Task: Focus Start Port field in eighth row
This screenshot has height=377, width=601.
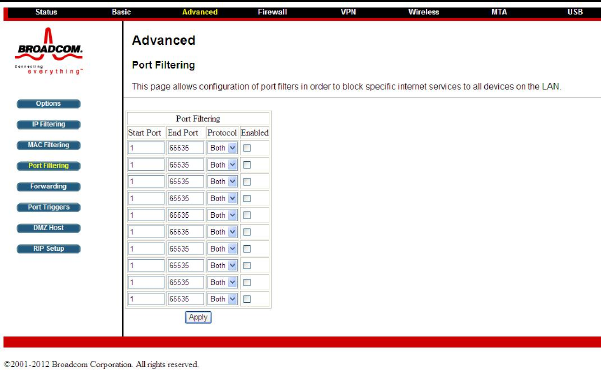Action: [146, 265]
